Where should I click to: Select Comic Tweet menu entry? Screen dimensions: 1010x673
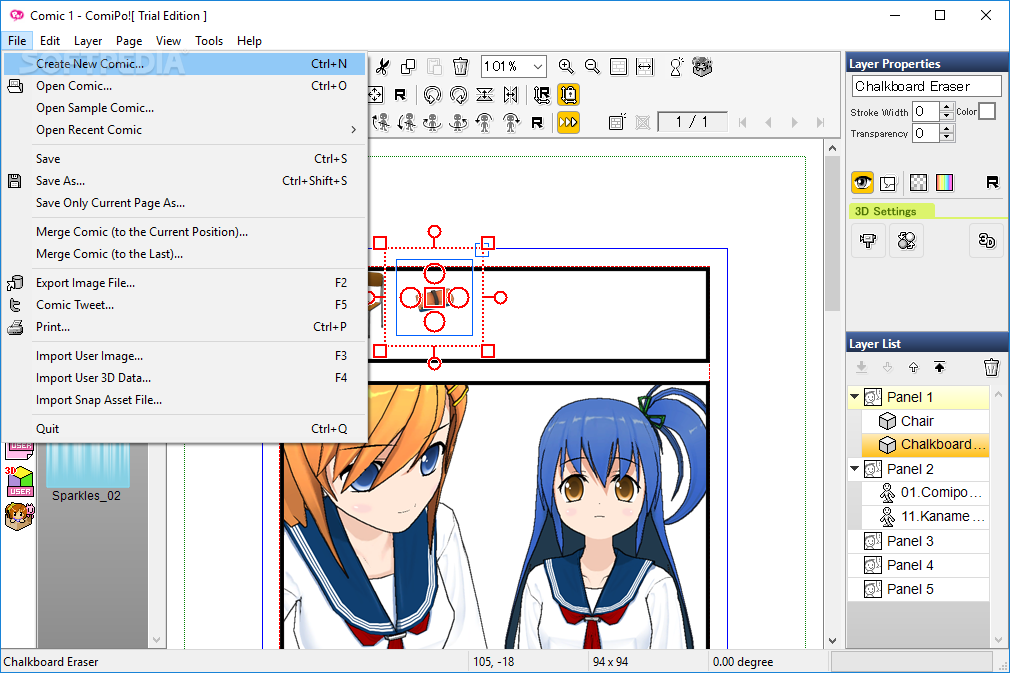pos(185,305)
